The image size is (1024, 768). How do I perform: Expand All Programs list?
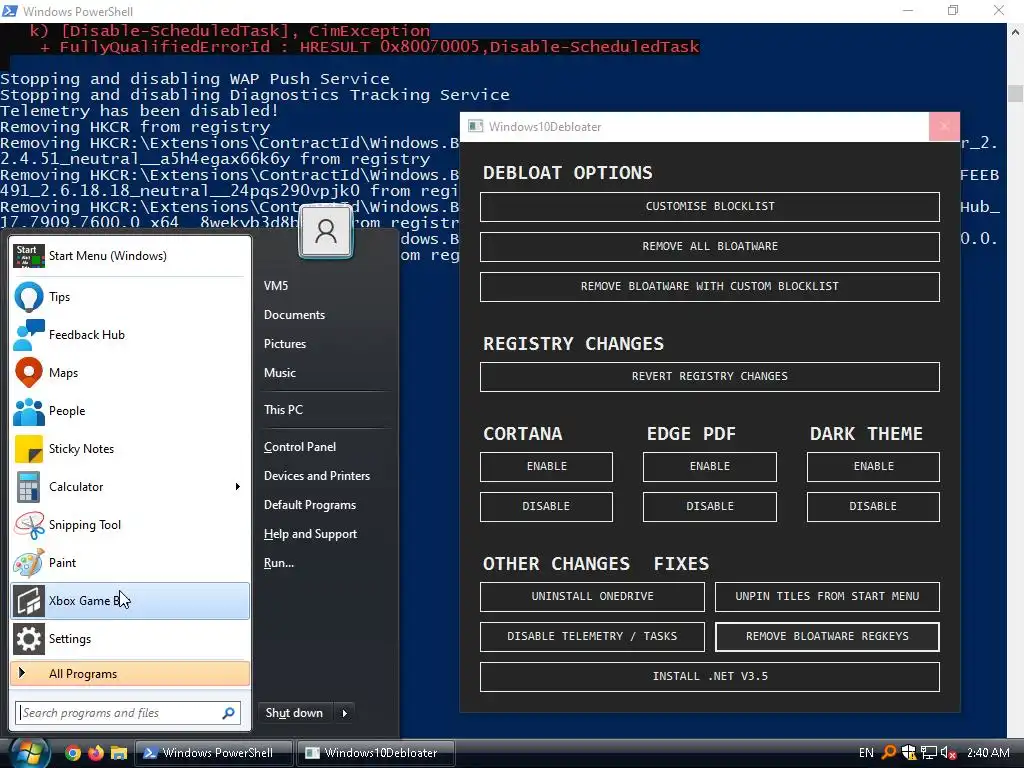coord(130,674)
